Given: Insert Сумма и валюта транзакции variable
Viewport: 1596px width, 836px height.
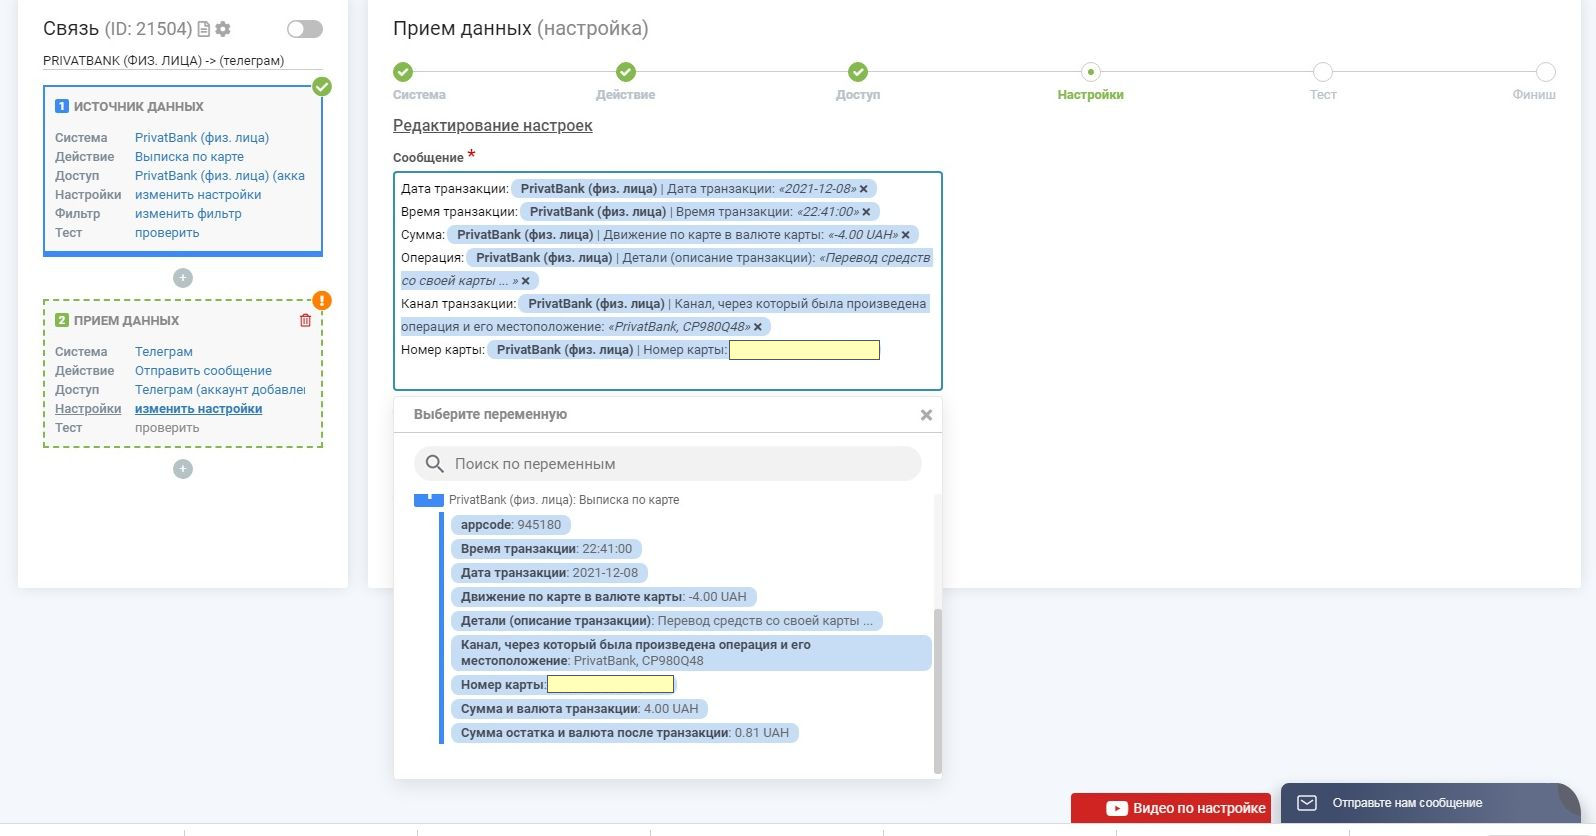Looking at the screenshot, I should coord(579,709).
